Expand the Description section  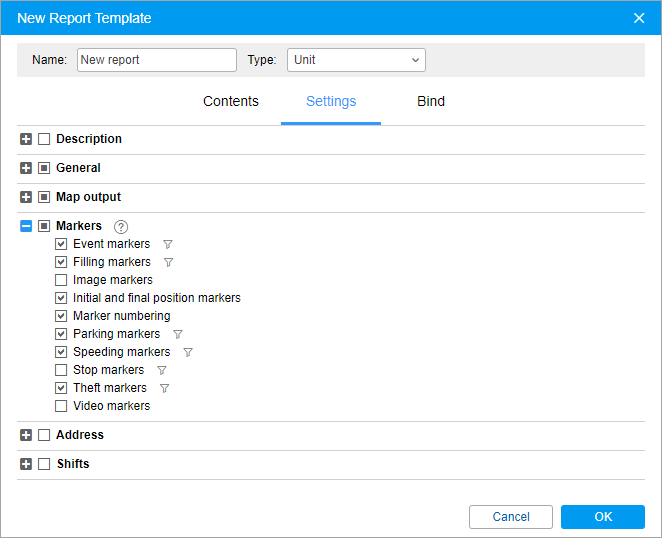pos(26,139)
